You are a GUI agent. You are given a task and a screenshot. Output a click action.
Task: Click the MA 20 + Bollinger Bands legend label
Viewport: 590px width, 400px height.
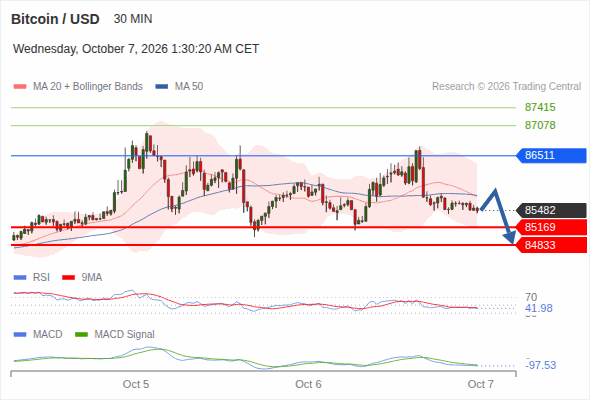tap(88, 87)
